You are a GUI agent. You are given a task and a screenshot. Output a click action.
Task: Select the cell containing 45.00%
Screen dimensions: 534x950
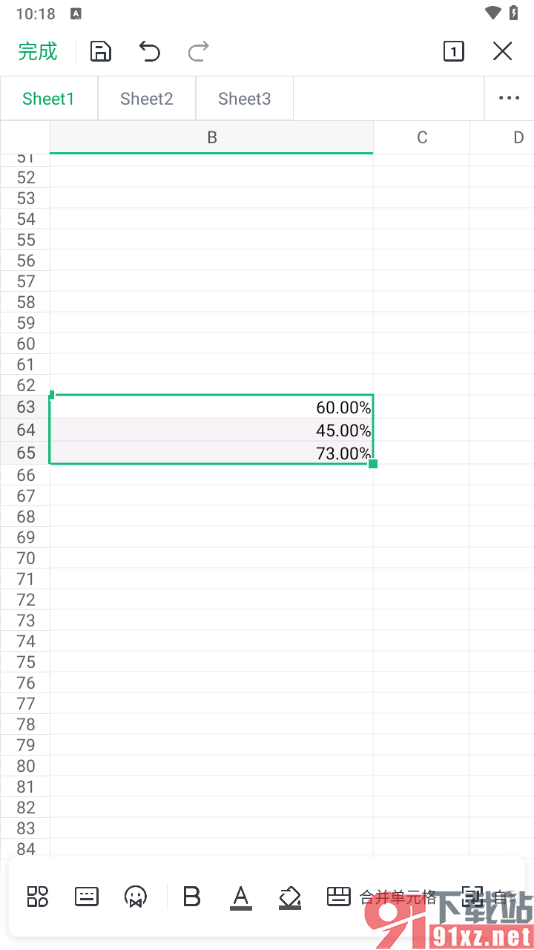[212, 430]
